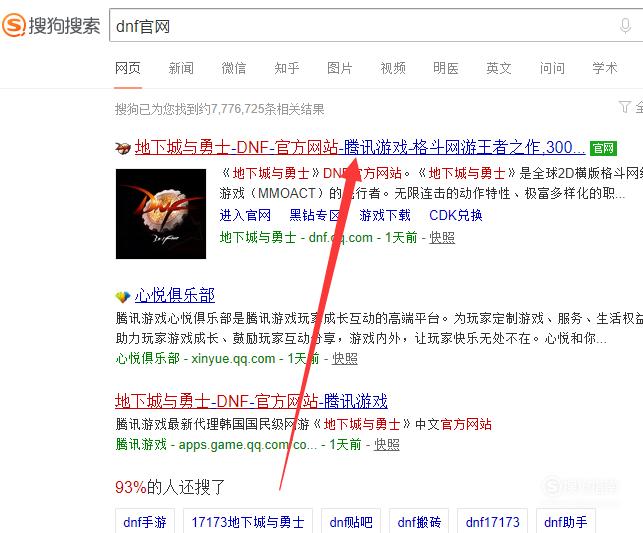The height and width of the screenshot is (533, 643).
Task: Open the 学术 tab
Action: 604,68
